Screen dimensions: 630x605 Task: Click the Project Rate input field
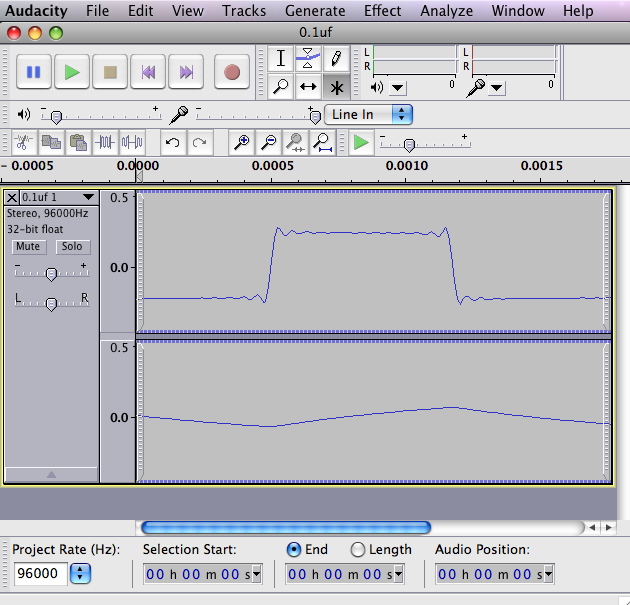point(40,573)
